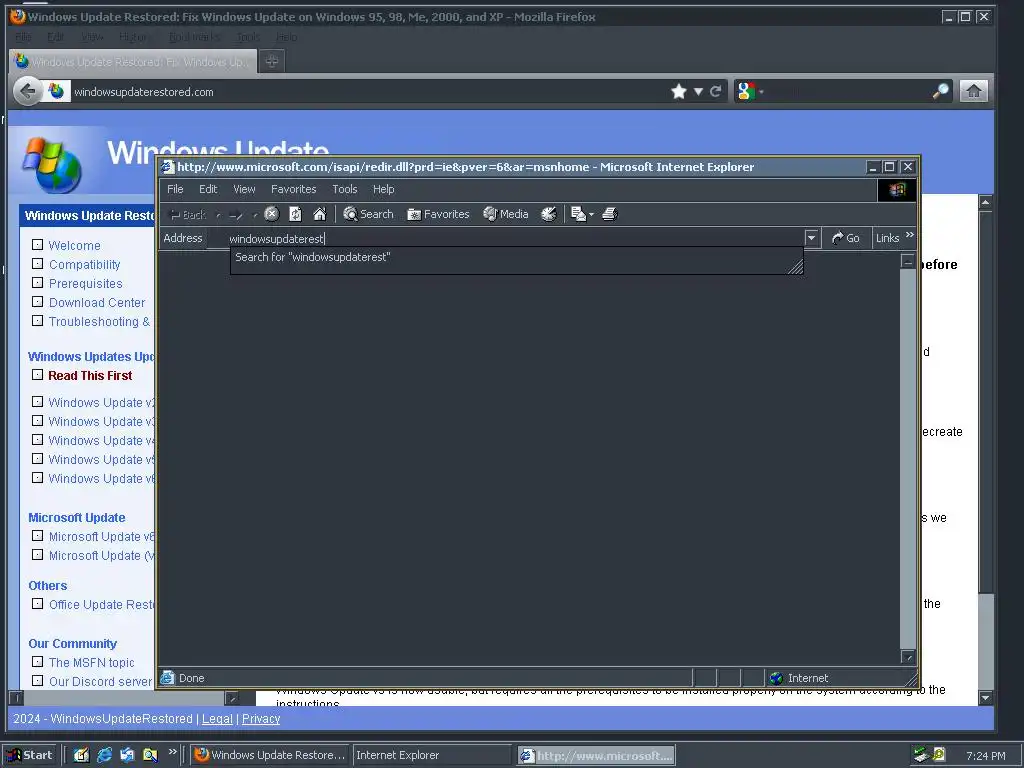Select the Windows Update Restored Firefox tab
The height and width of the screenshot is (768, 1024).
(133, 61)
